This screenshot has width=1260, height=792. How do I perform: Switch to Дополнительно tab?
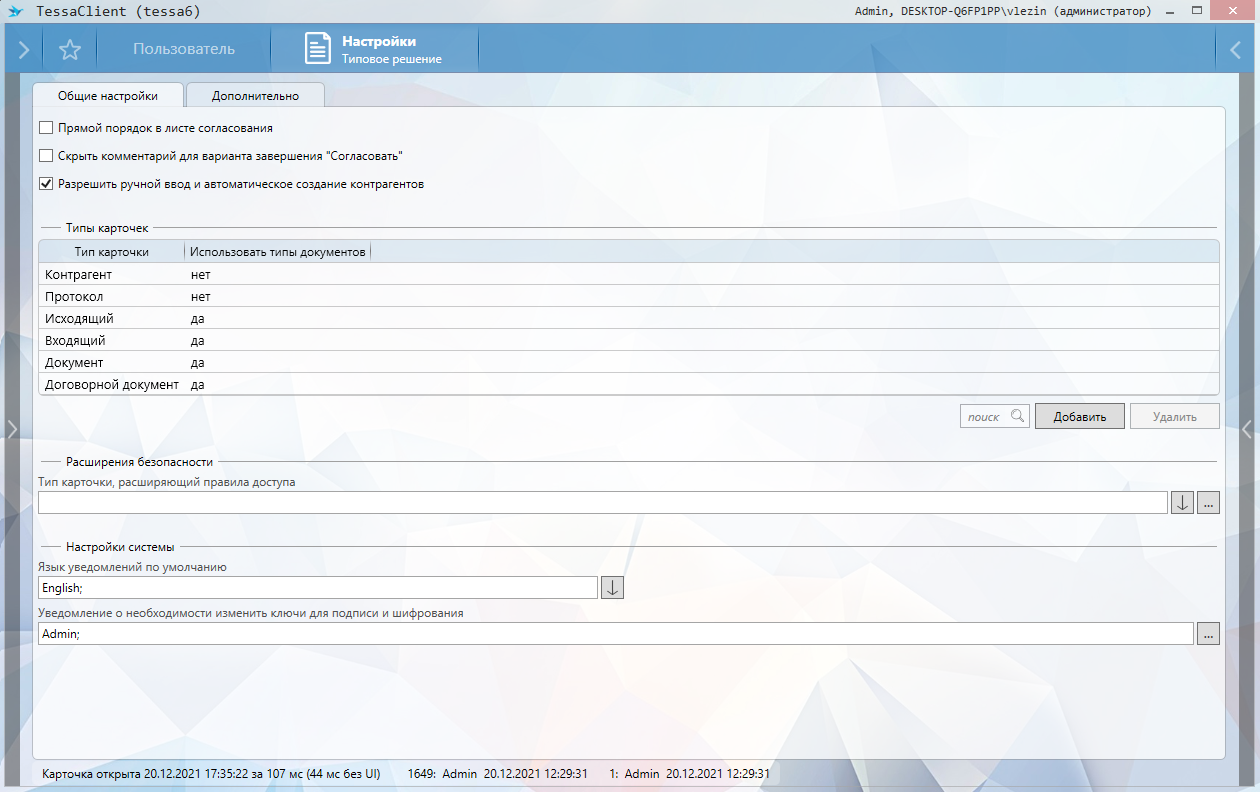coord(255,96)
